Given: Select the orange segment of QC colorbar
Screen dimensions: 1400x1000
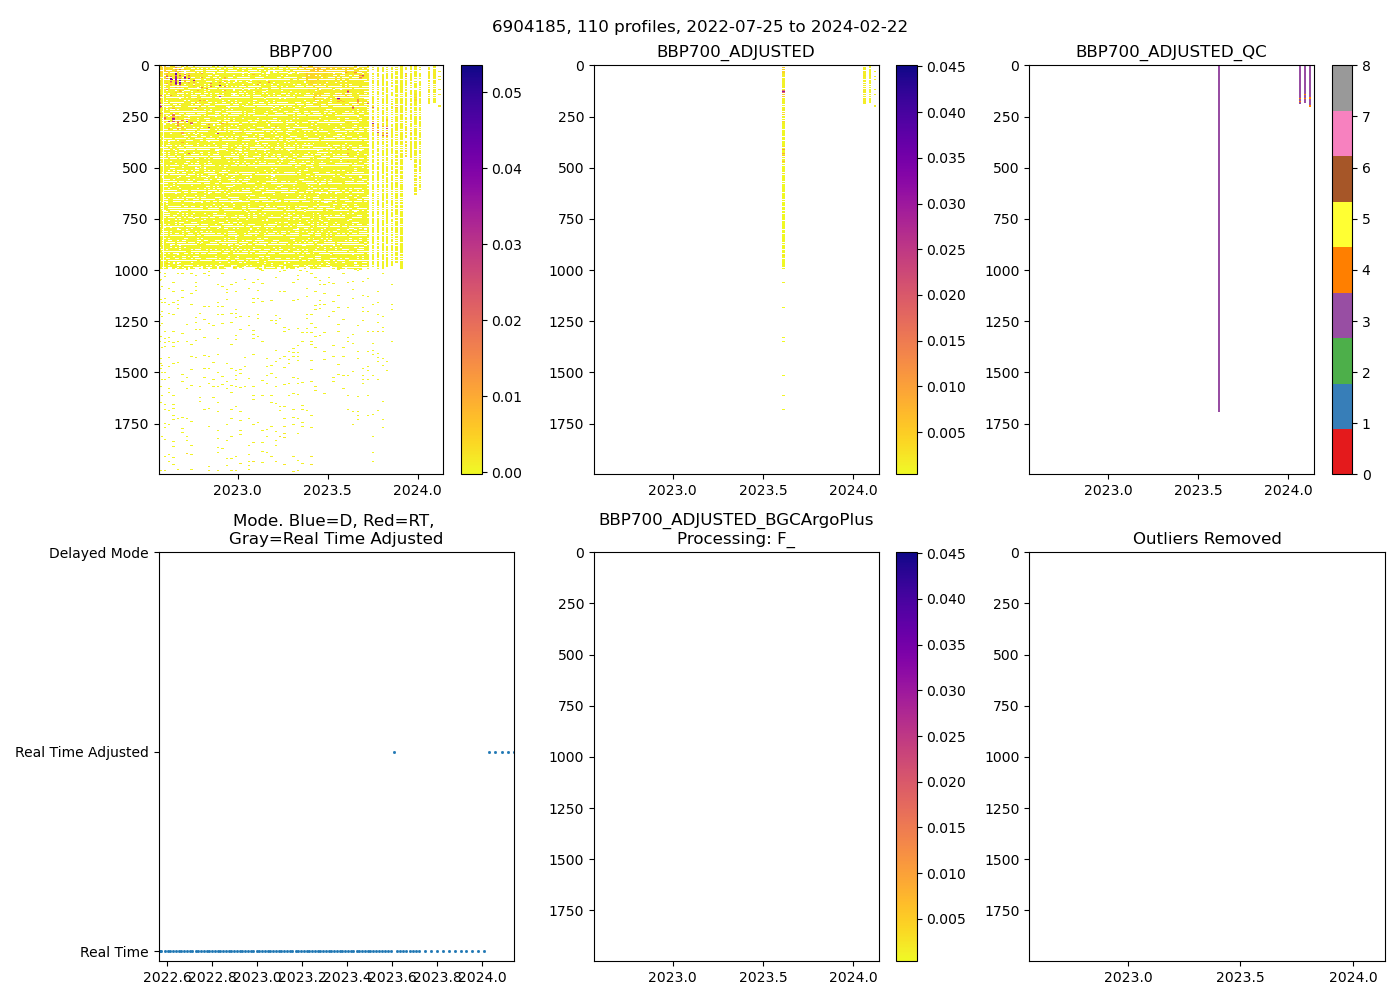Looking at the screenshot, I should pyautogui.click(x=1342, y=270).
